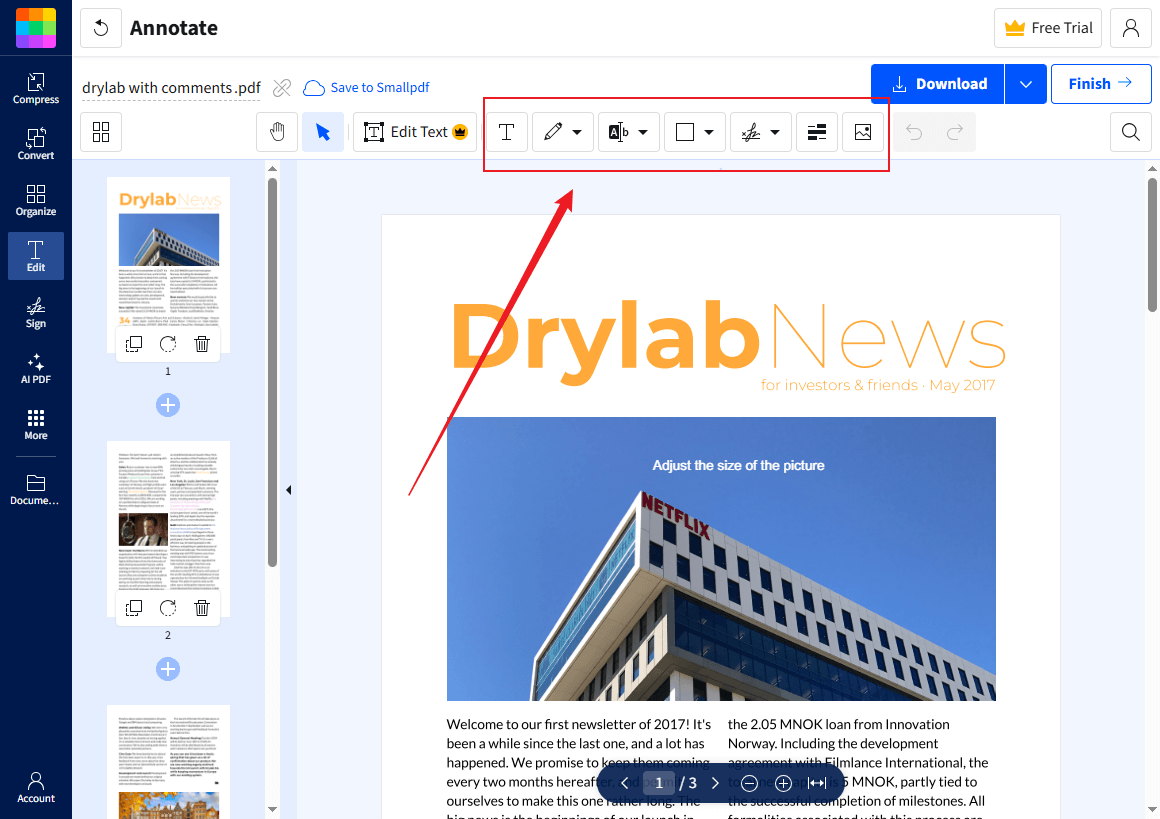Collapse the thumbnail sidebar with the arrow
Image resolution: width=1160 pixels, height=819 pixels.
pyautogui.click(x=288, y=489)
